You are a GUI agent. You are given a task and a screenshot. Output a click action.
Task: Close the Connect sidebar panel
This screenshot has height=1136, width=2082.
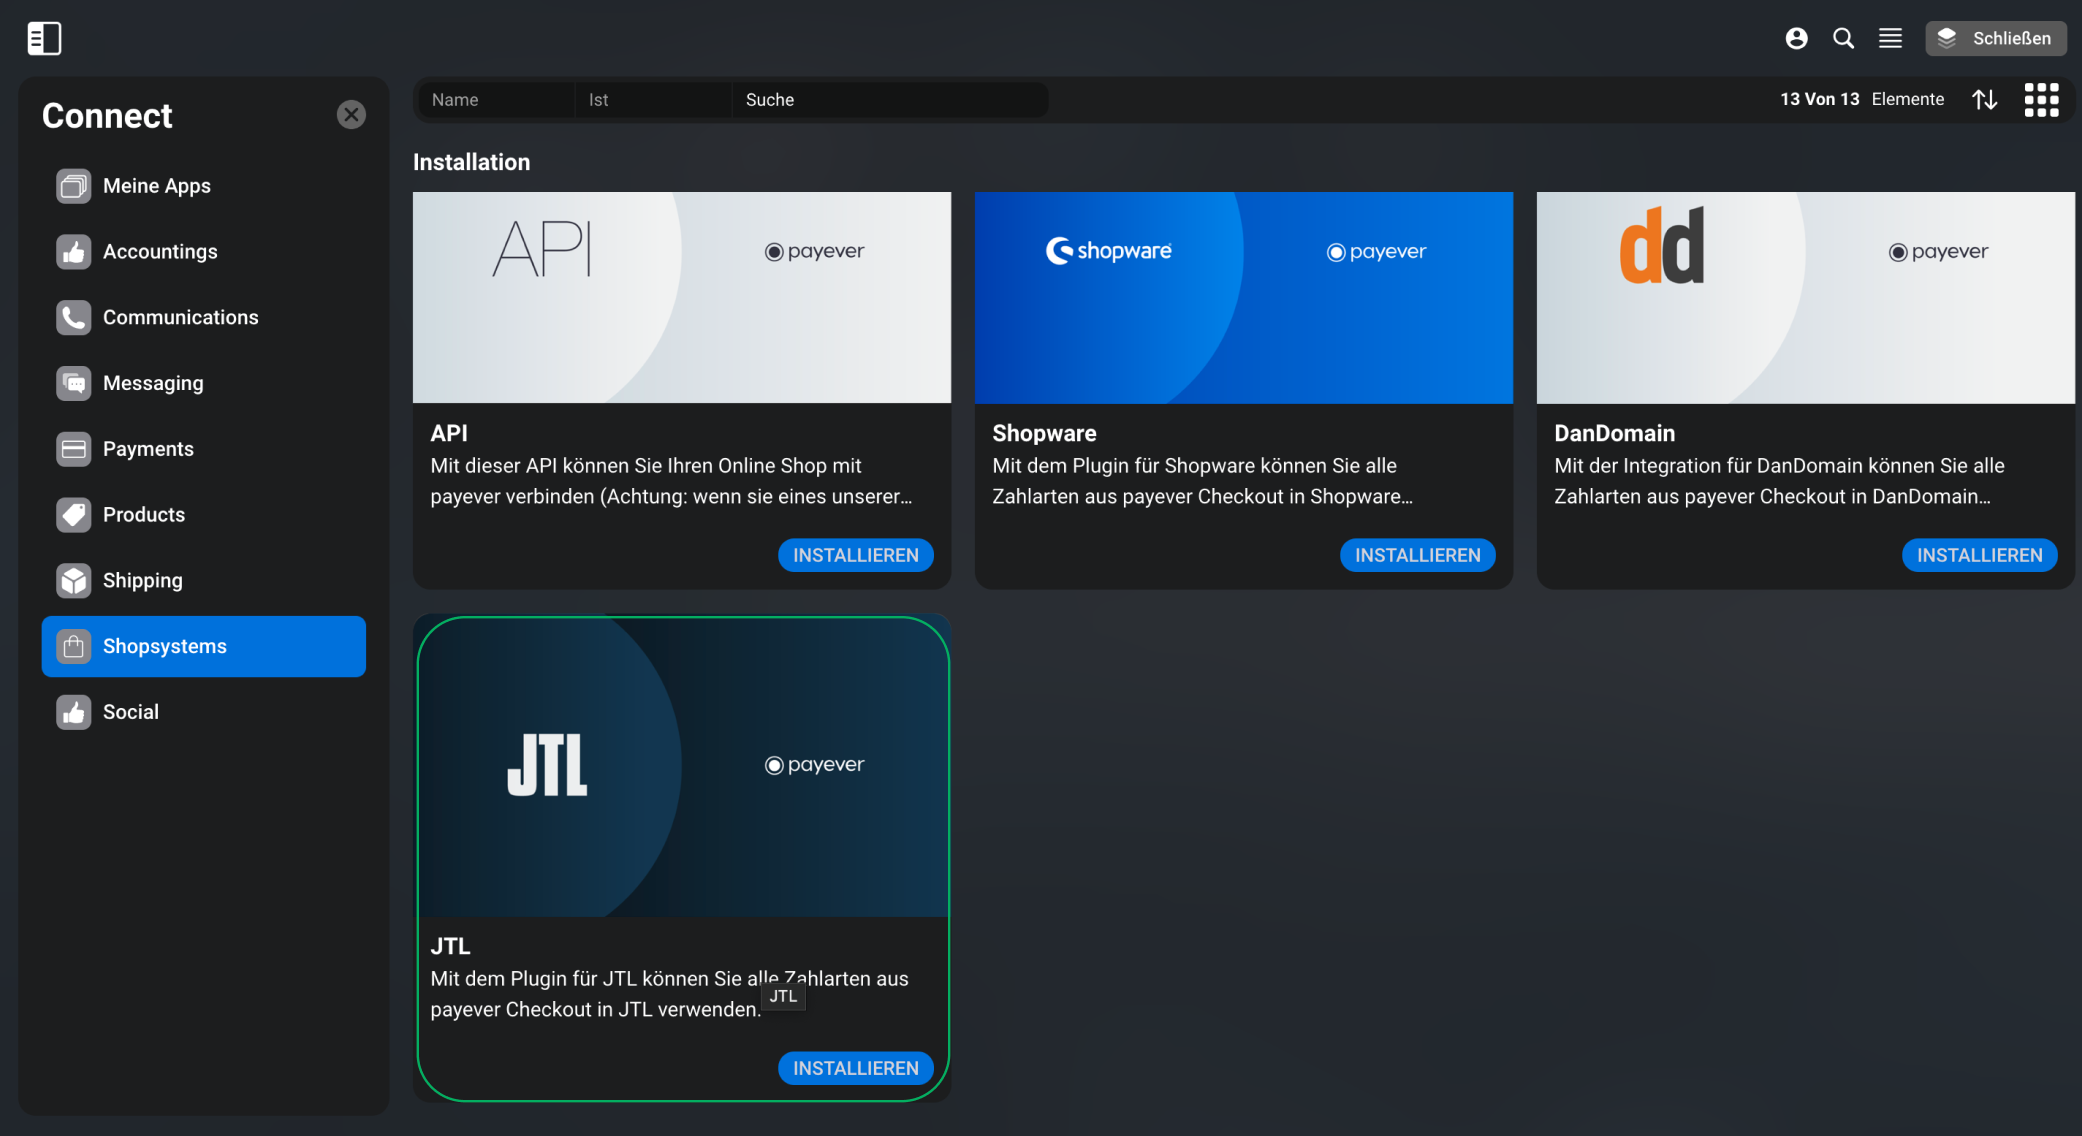point(351,115)
